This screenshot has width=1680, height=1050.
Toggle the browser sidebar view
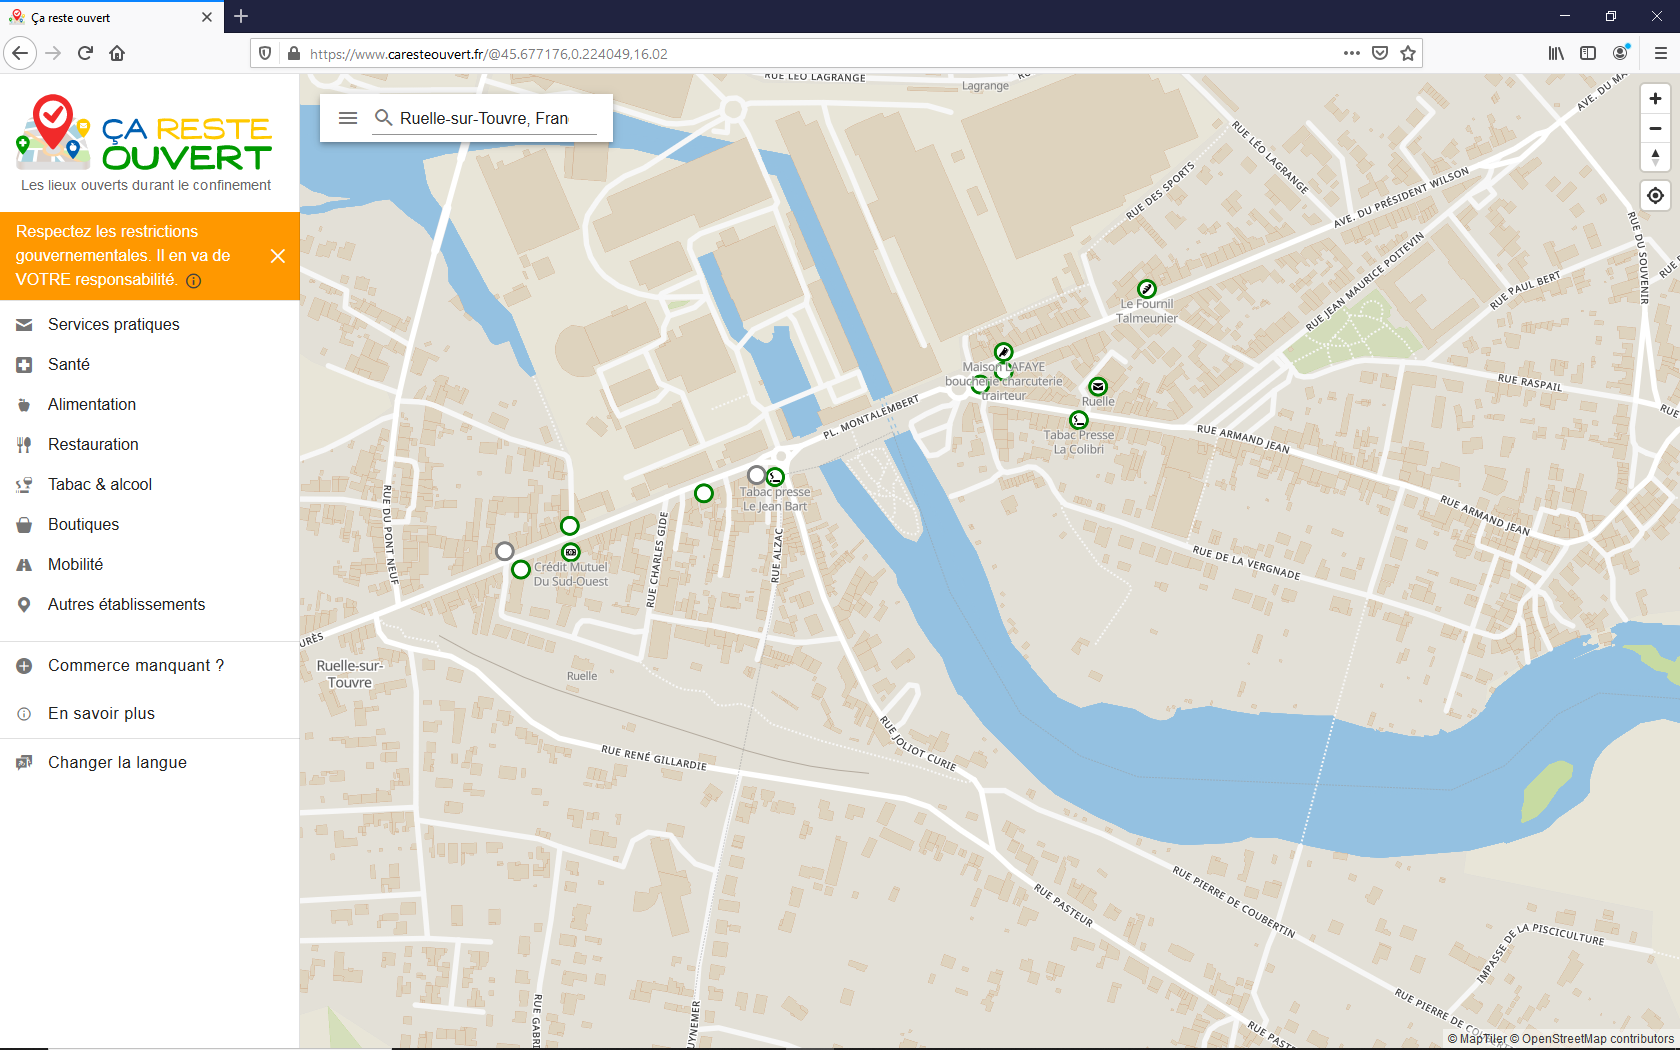(x=1588, y=53)
